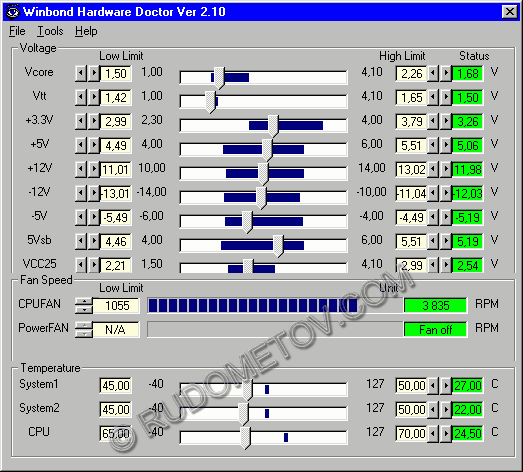Image resolution: width=523 pixels, height=472 pixels.
Task: Decrease System1 temperature high limit
Action: click(433, 386)
